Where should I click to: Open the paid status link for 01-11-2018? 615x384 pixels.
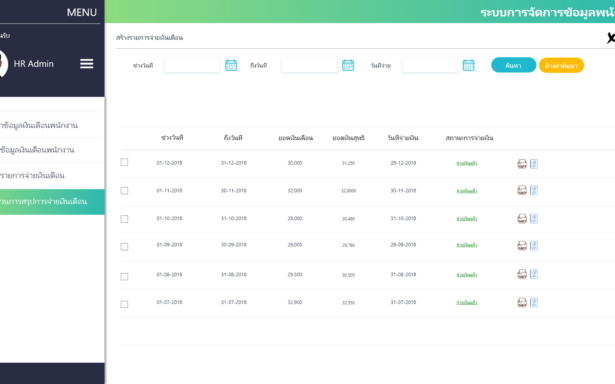click(467, 191)
